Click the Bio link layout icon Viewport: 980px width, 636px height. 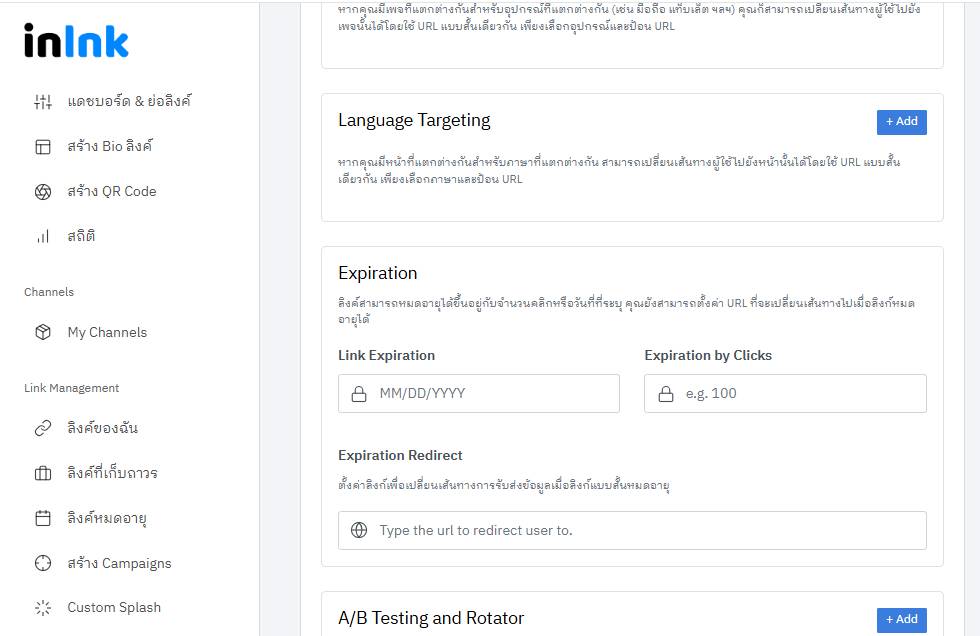click(x=43, y=147)
